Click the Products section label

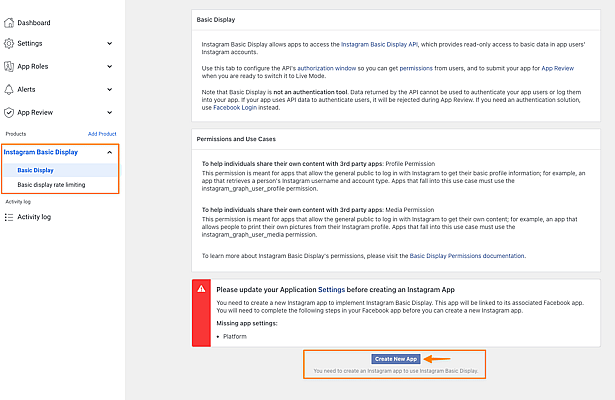[16, 134]
